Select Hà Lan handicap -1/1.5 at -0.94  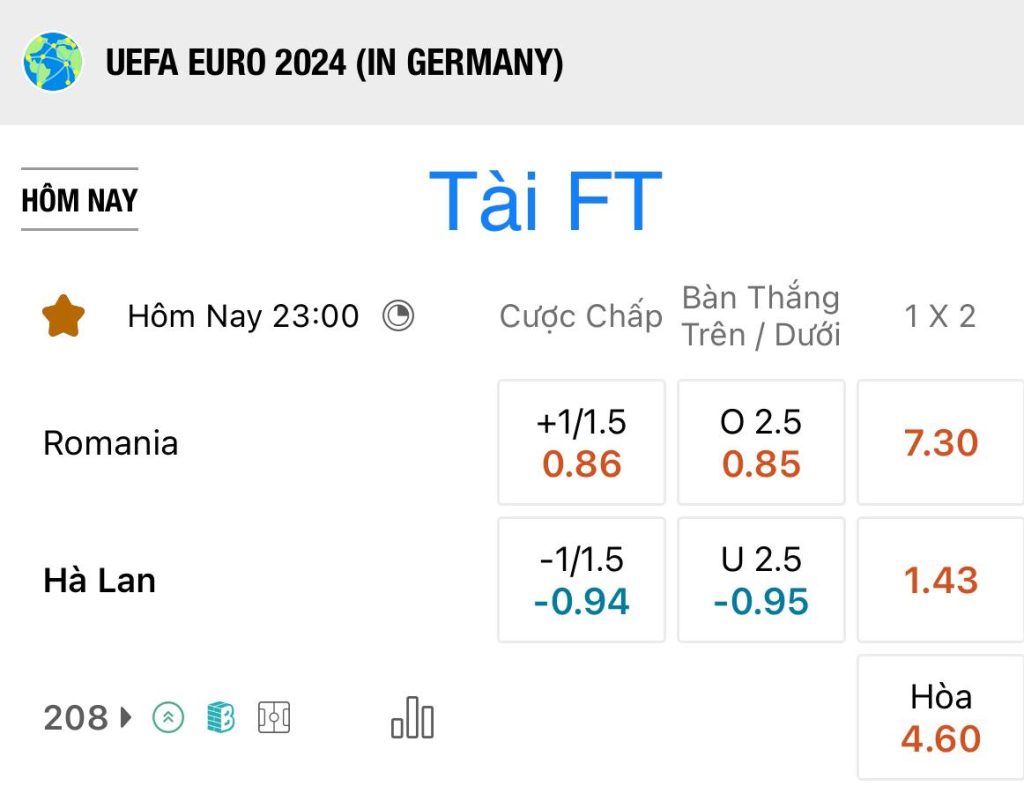coord(581,580)
